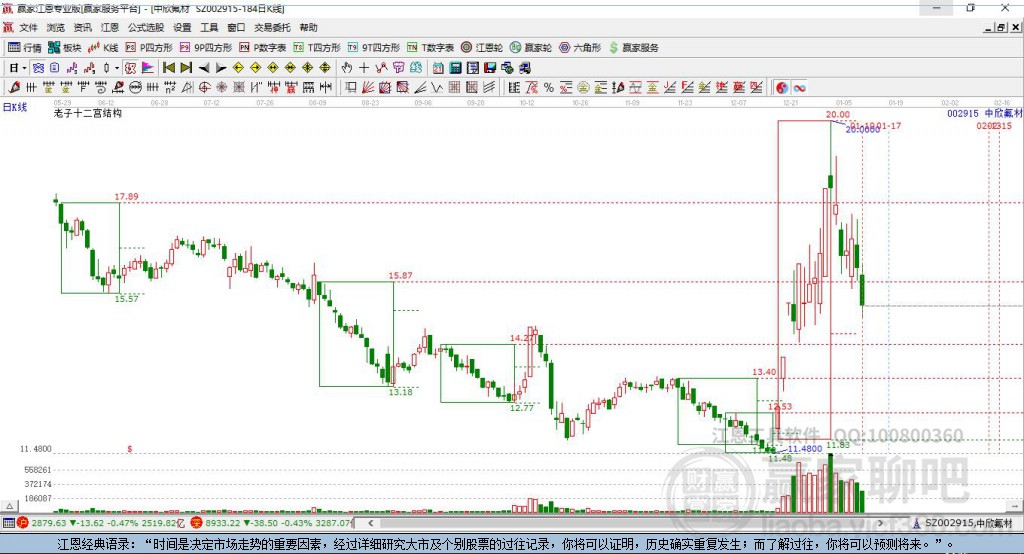Click the up-arrow button at volume panel corner
The width and height of the screenshot is (1024, 554).
(9, 506)
